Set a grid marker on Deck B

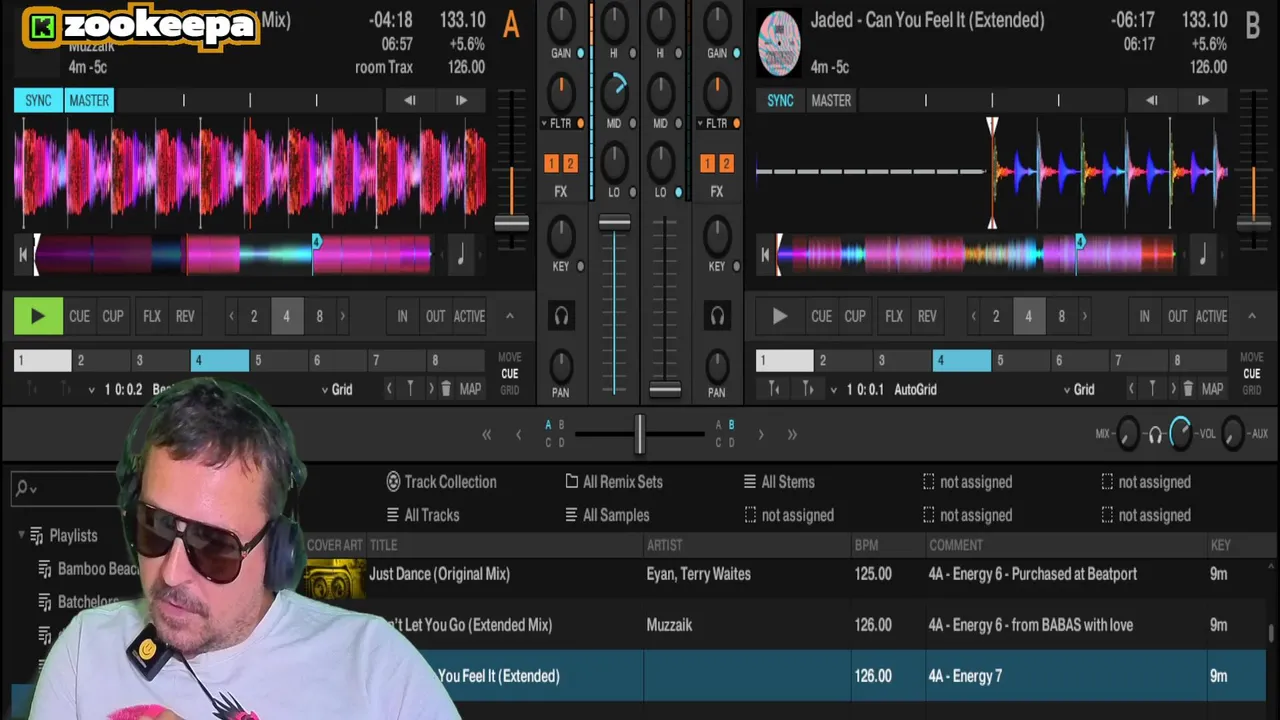point(1152,389)
